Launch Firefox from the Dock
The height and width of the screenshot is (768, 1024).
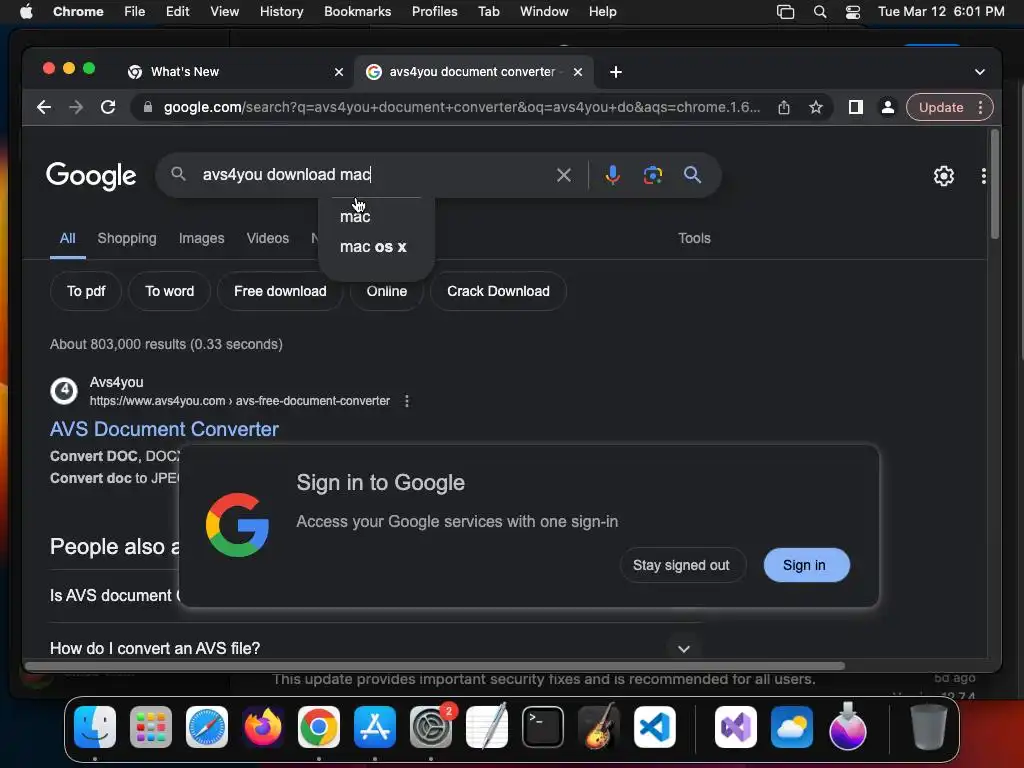pos(263,727)
